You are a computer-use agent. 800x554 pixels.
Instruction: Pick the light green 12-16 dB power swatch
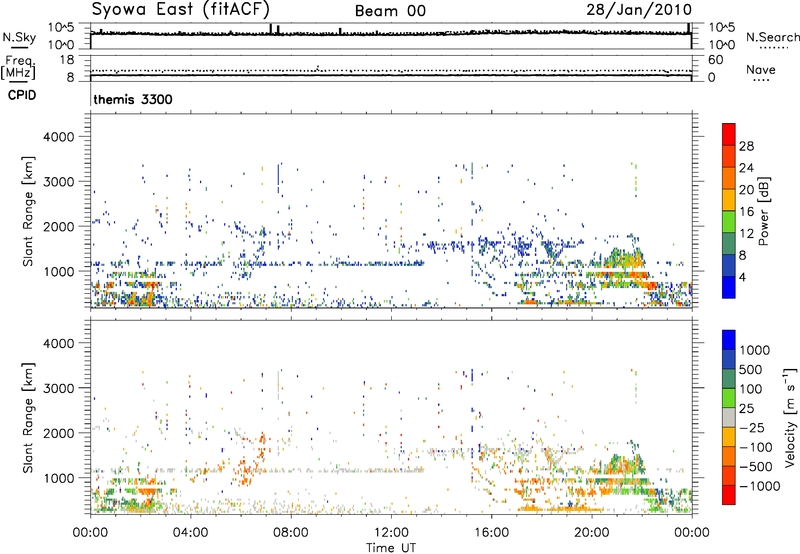click(x=729, y=222)
